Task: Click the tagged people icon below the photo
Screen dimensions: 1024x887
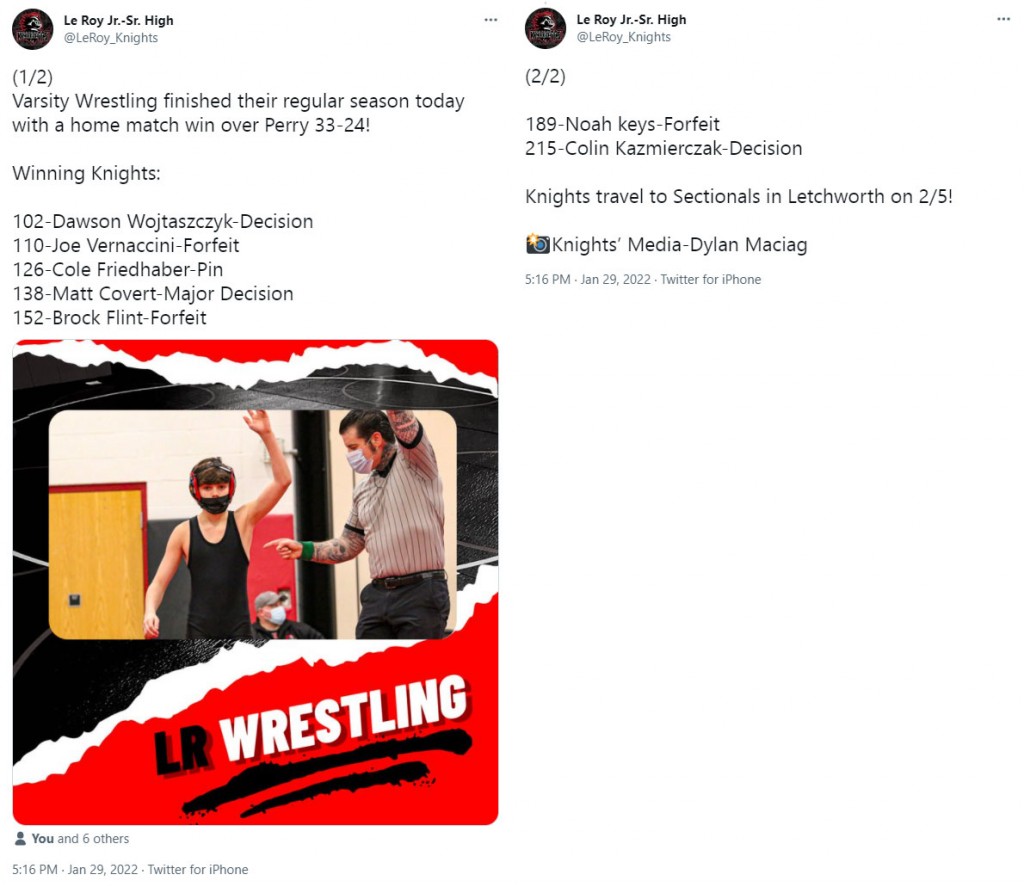Action: (20, 838)
